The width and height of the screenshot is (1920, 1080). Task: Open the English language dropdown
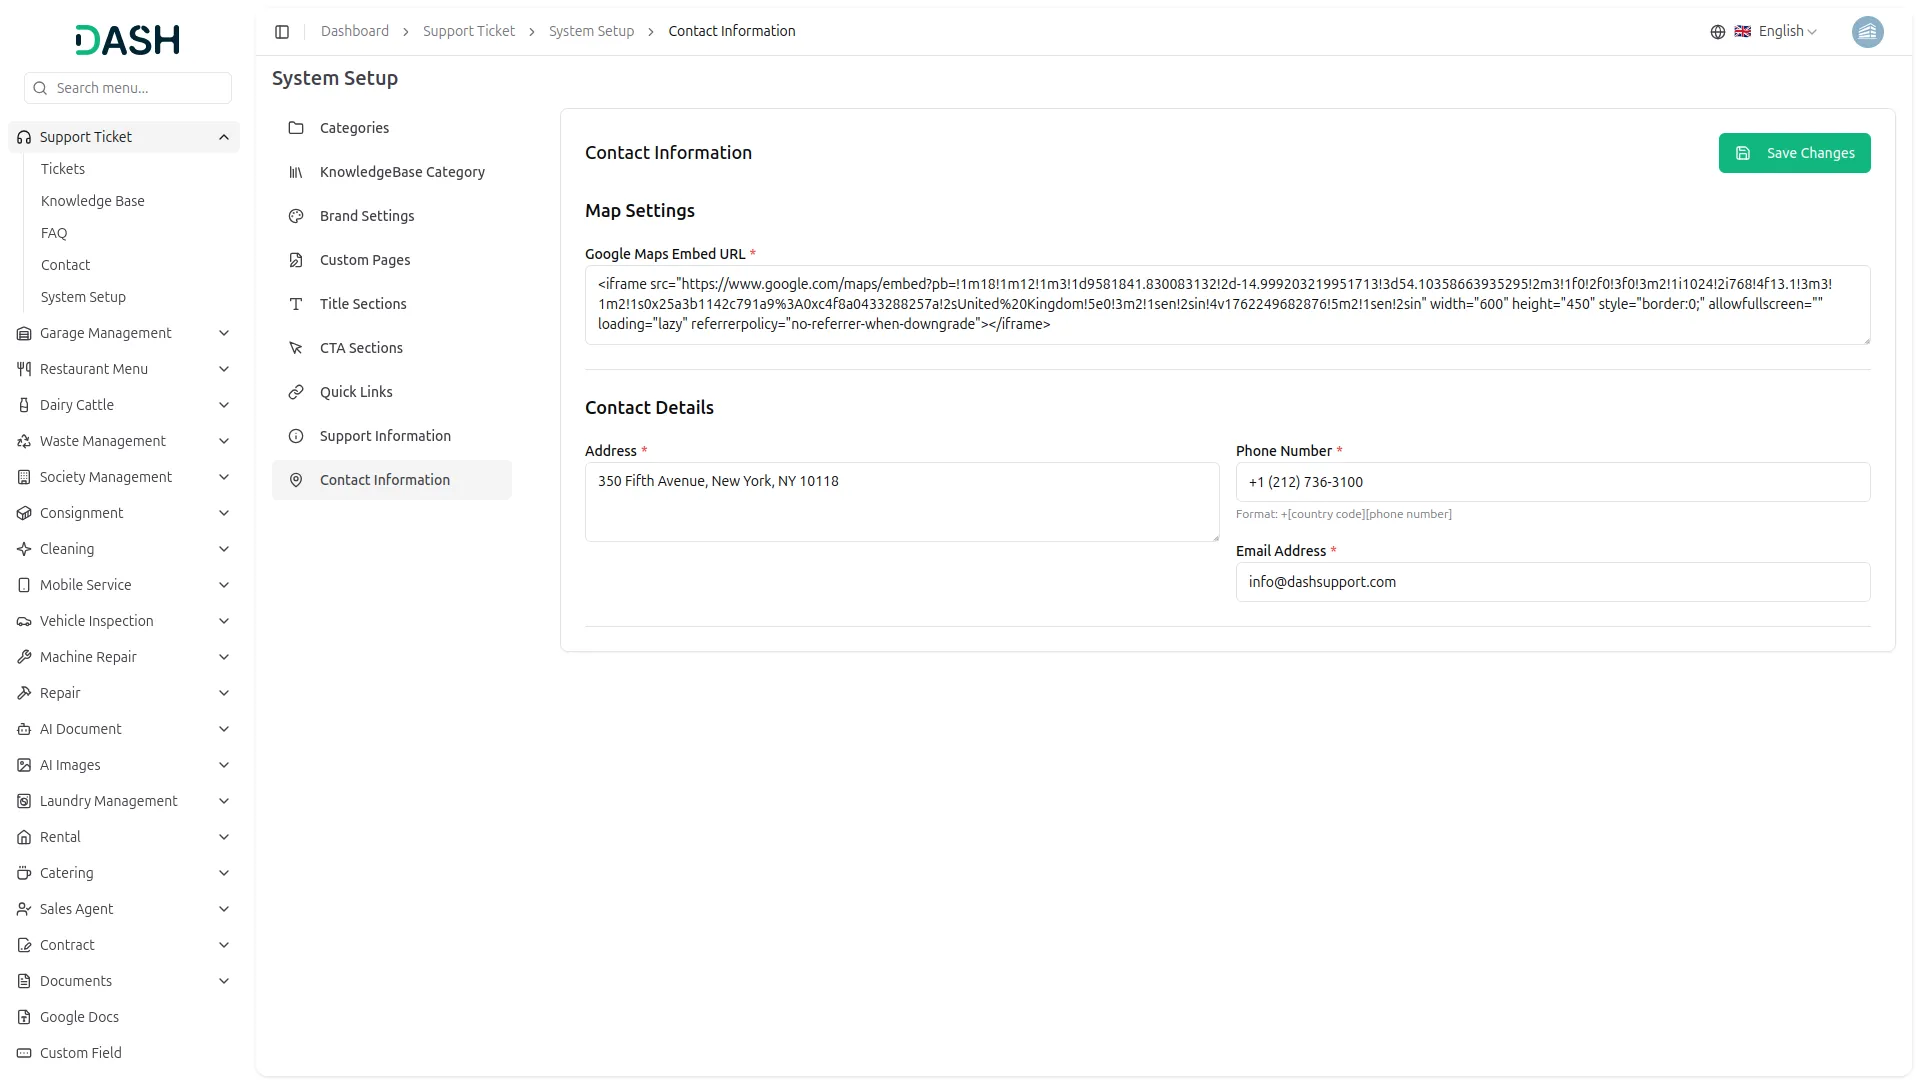pyautogui.click(x=1787, y=32)
